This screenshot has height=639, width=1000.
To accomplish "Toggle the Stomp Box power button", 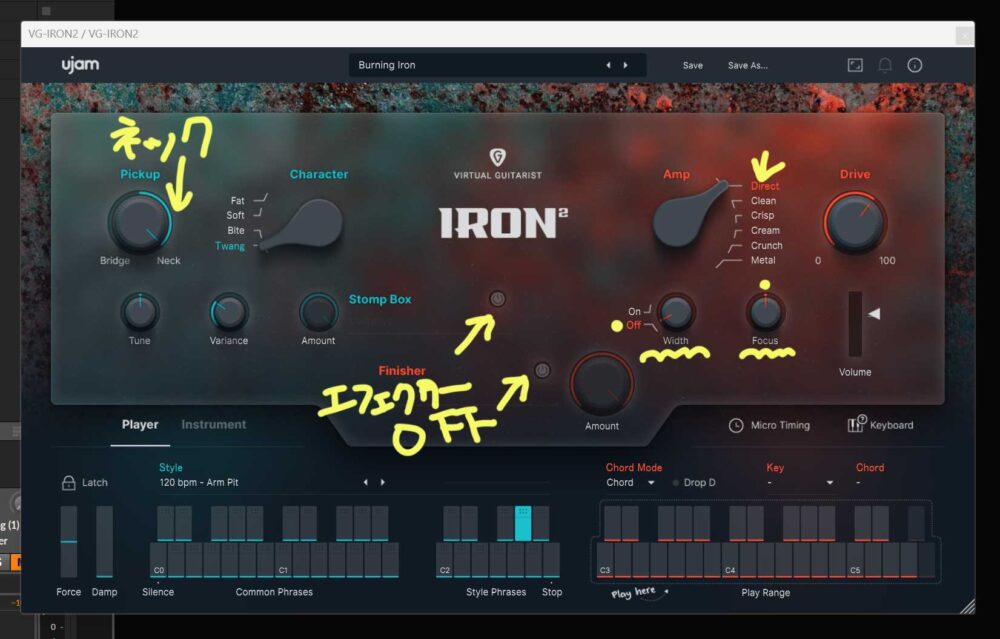I will pos(497,298).
